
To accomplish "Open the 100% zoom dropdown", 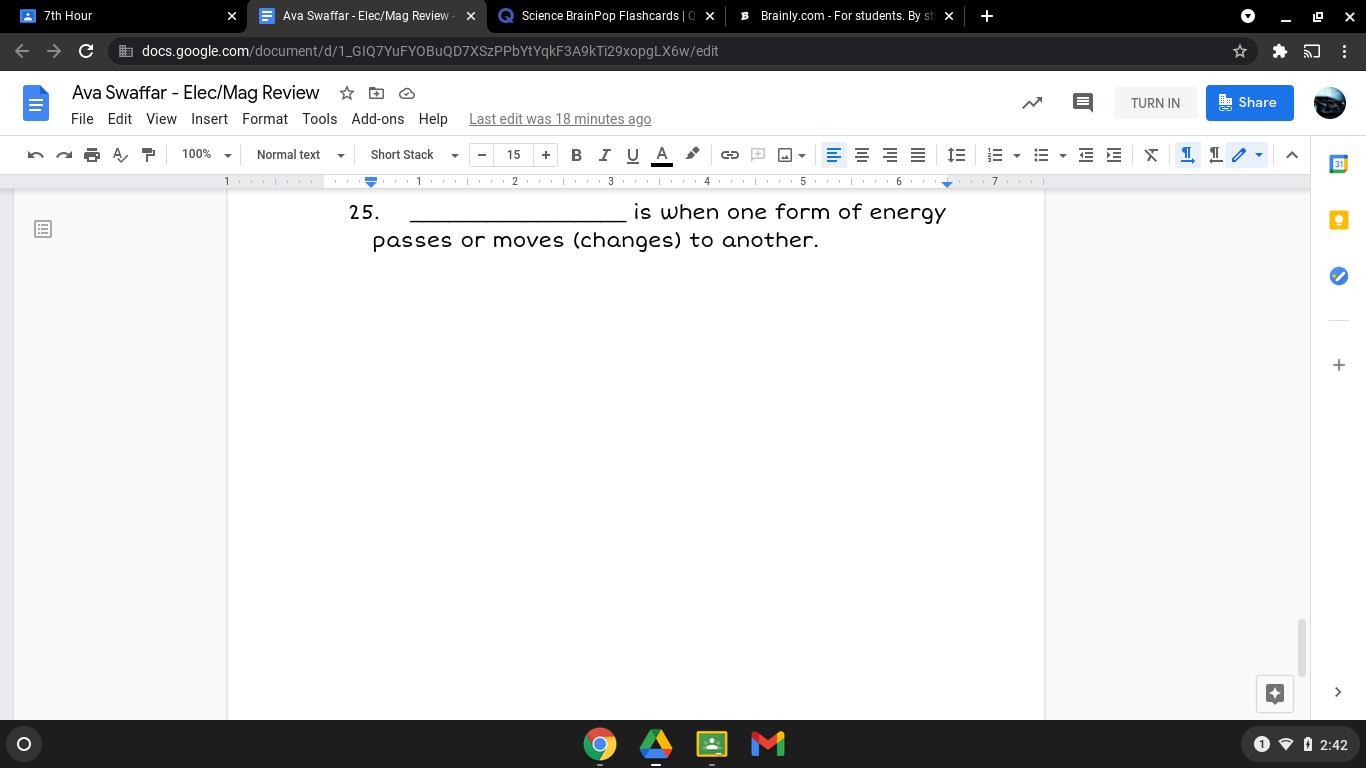I will [206, 155].
